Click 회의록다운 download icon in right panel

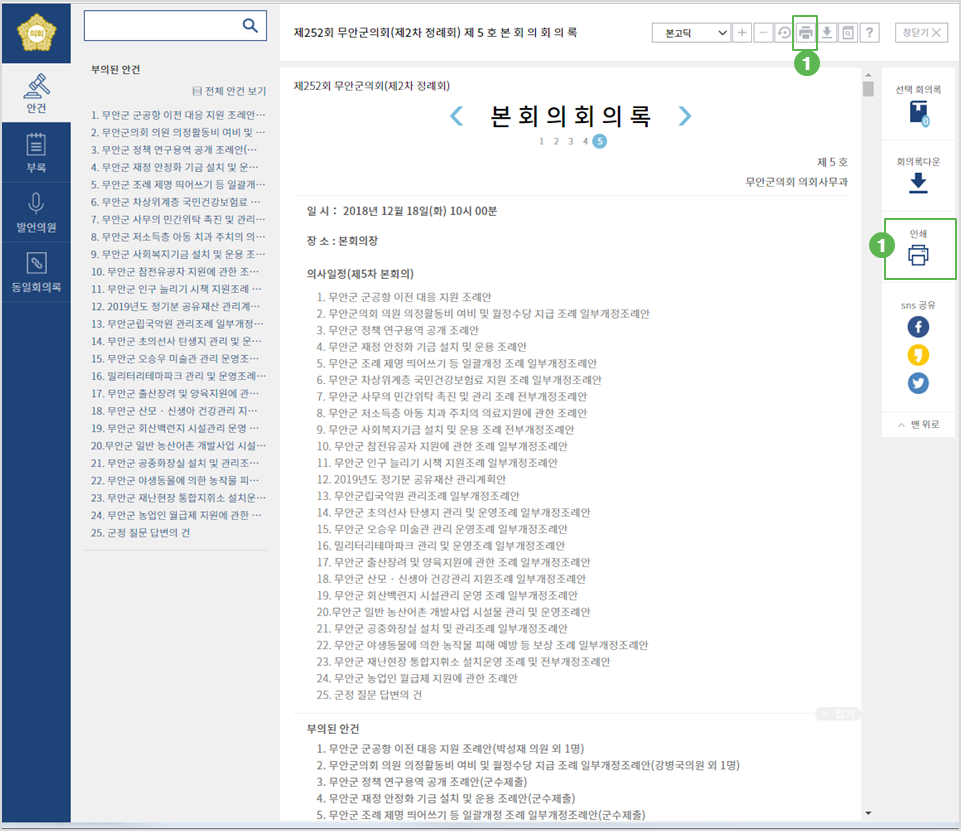pyautogui.click(x=918, y=183)
